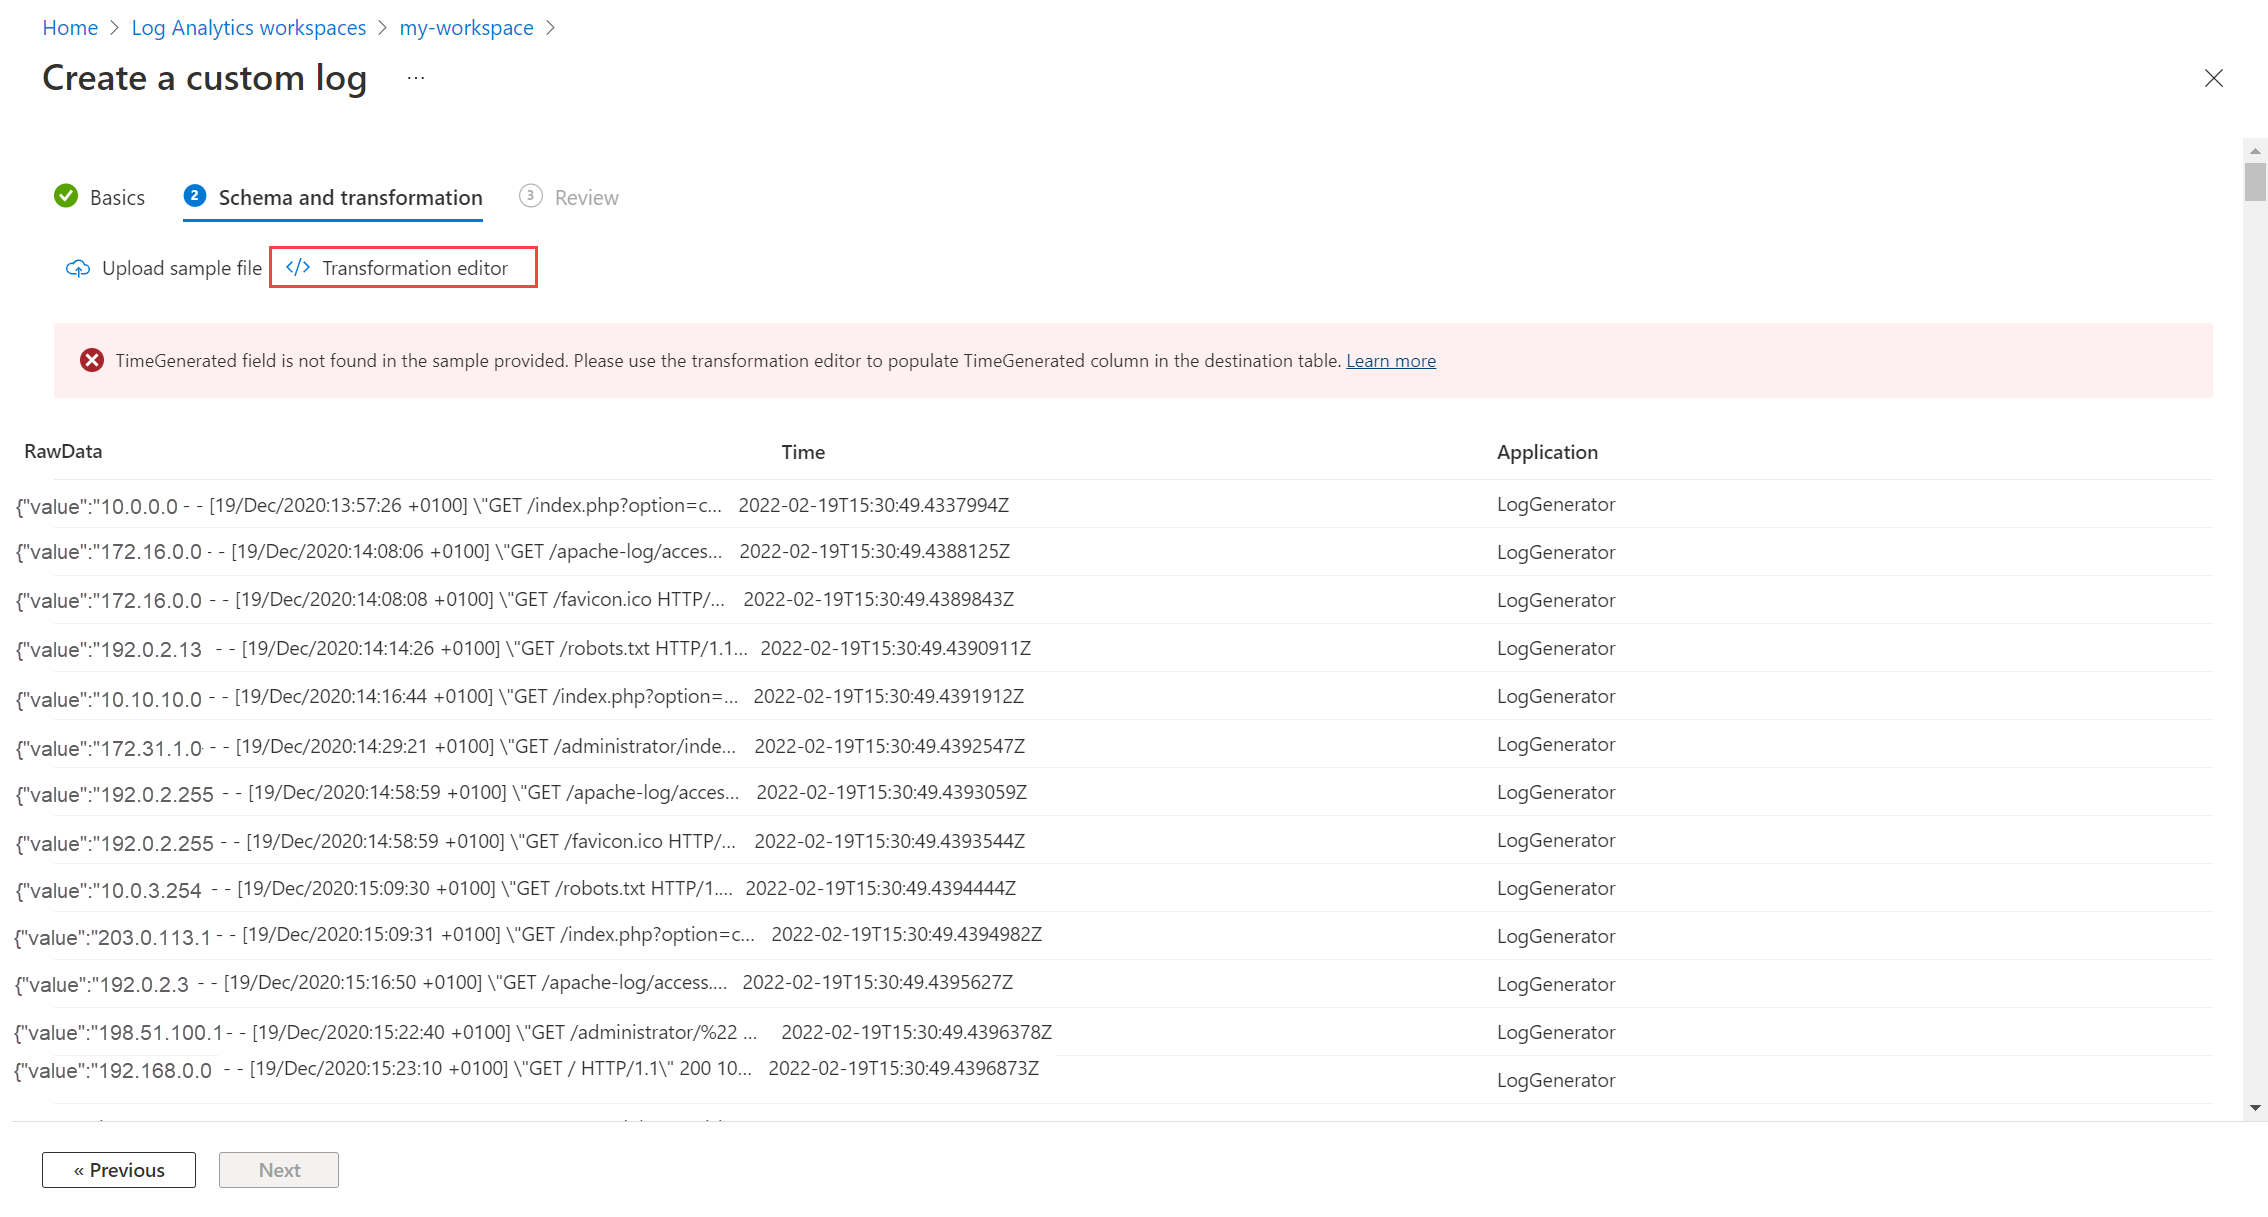Open Log Analytics workspaces breadcrumb

coord(249,28)
